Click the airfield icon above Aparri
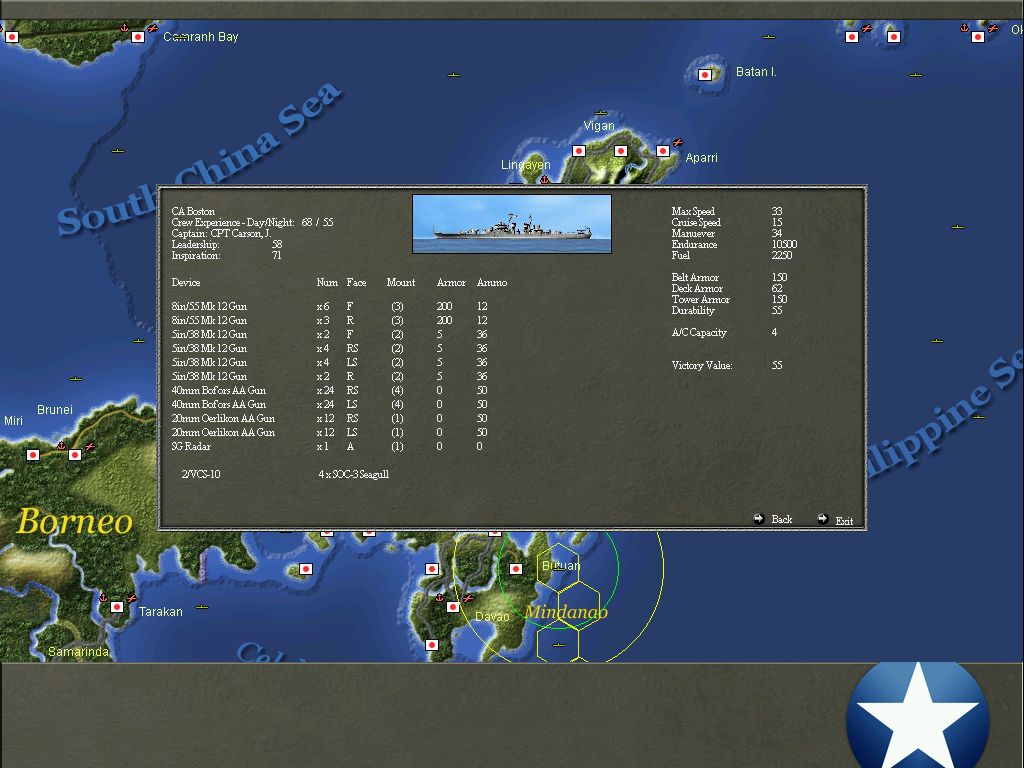This screenshot has width=1024, height=768. coord(678,142)
